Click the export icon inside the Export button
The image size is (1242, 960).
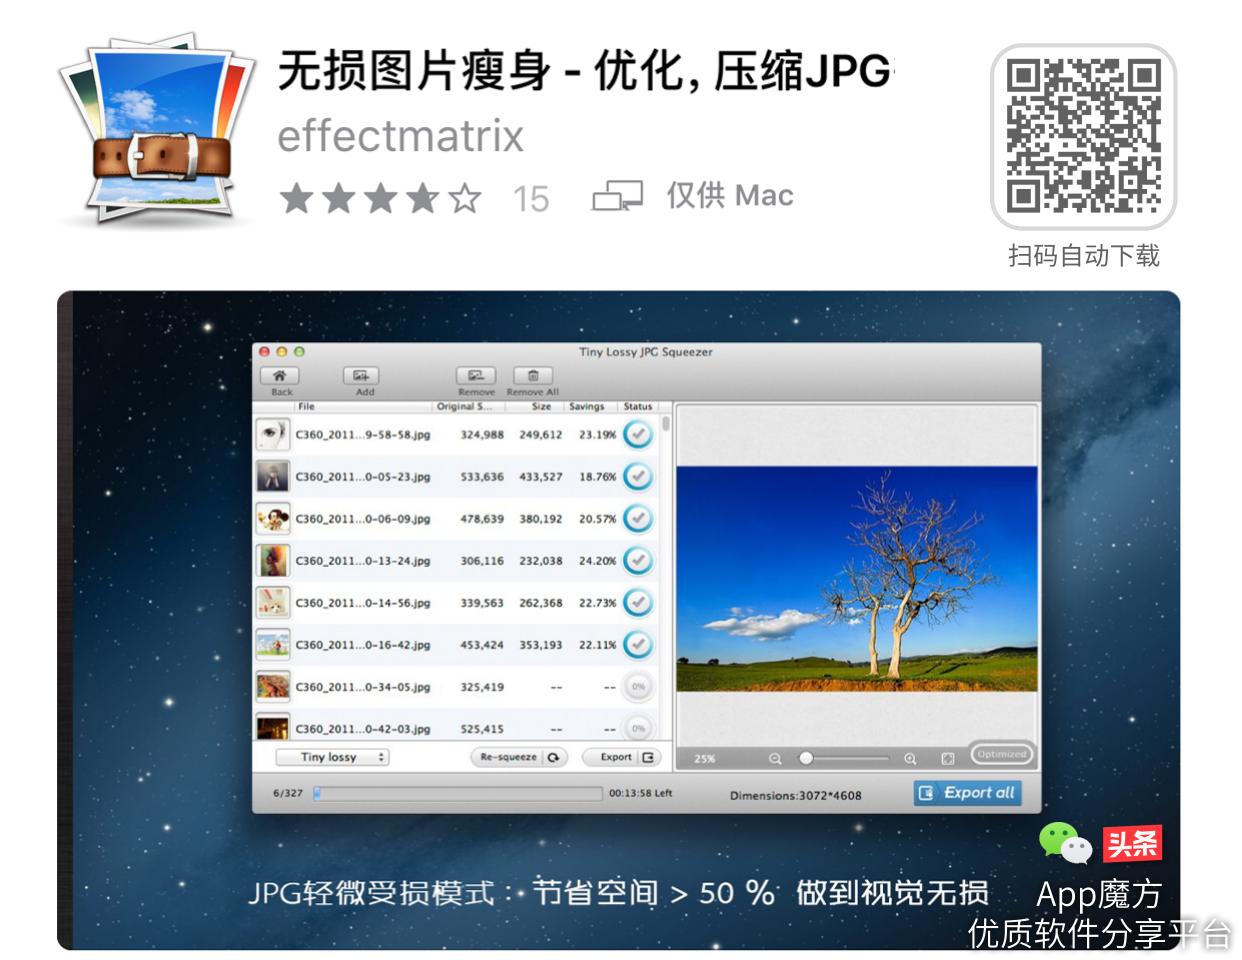[649, 757]
